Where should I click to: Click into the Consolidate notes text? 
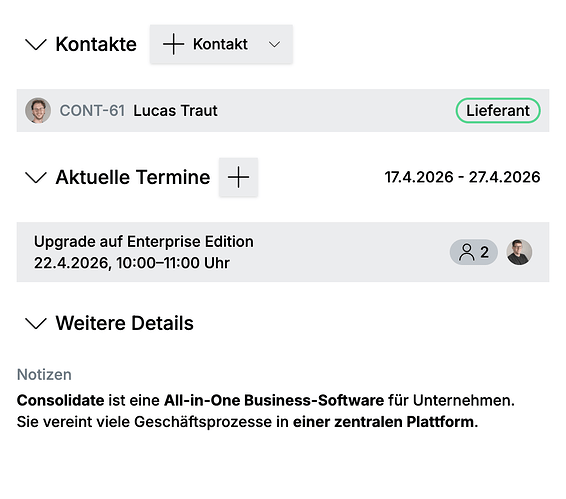[x=266, y=411]
